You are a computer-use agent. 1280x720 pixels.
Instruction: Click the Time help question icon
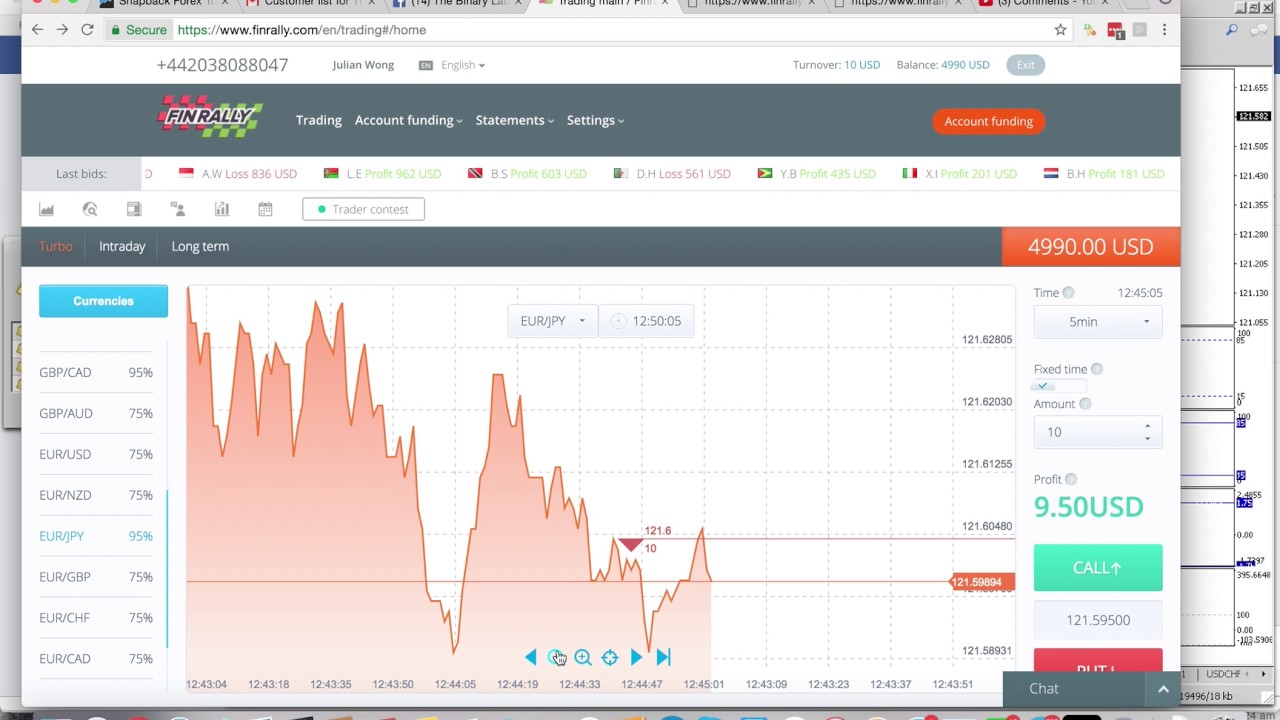[1068, 293]
